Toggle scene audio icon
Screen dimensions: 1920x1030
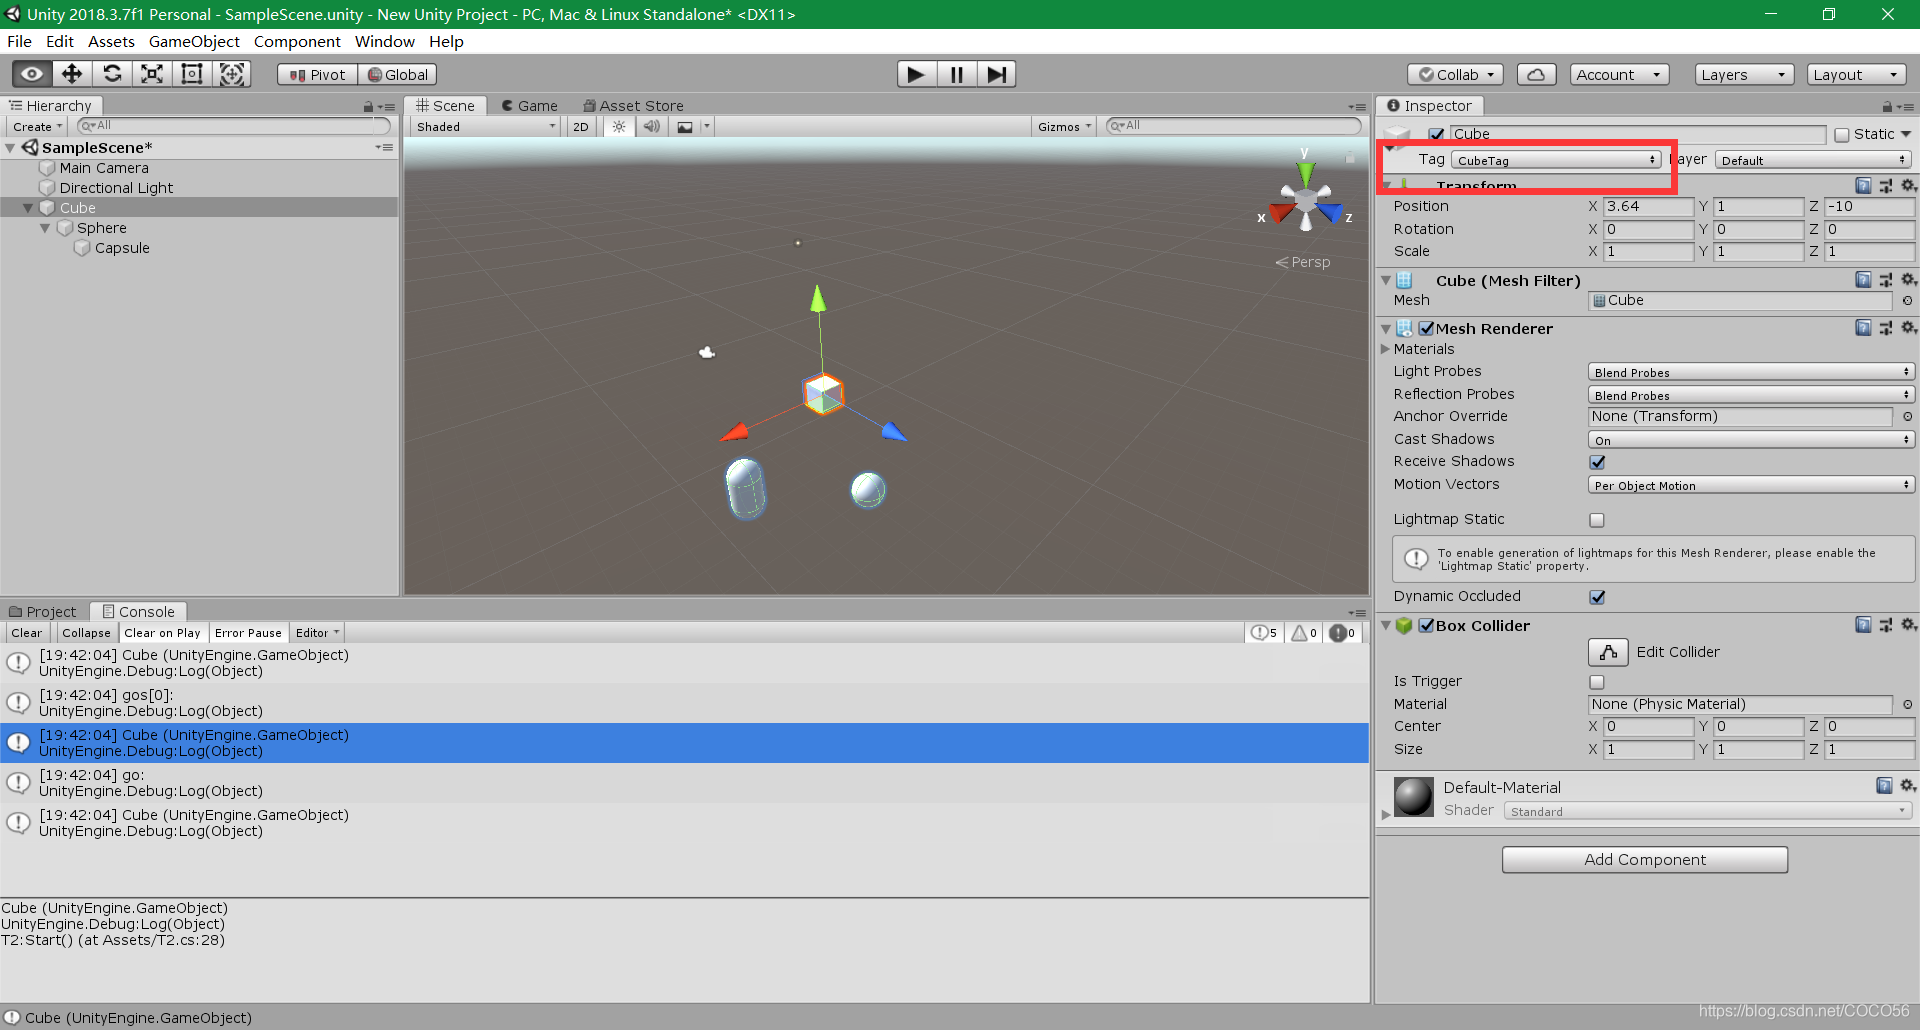click(x=652, y=127)
